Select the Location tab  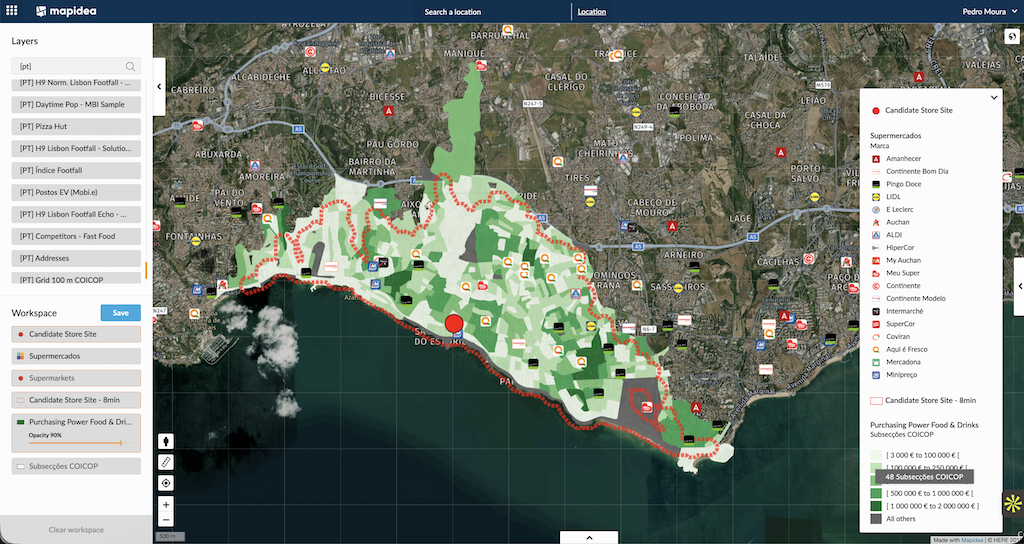[x=592, y=12]
